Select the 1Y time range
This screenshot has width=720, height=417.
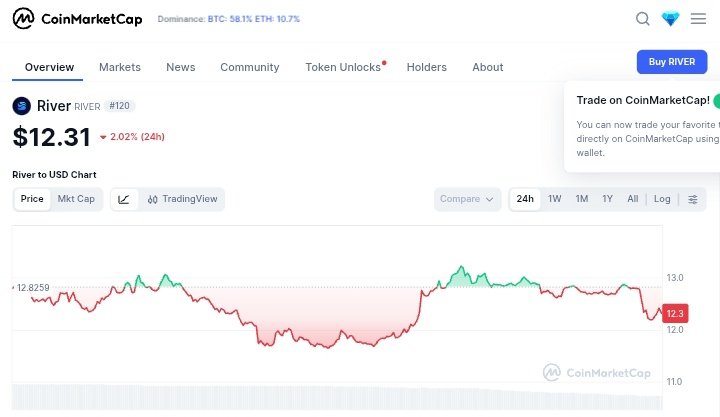tap(607, 199)
